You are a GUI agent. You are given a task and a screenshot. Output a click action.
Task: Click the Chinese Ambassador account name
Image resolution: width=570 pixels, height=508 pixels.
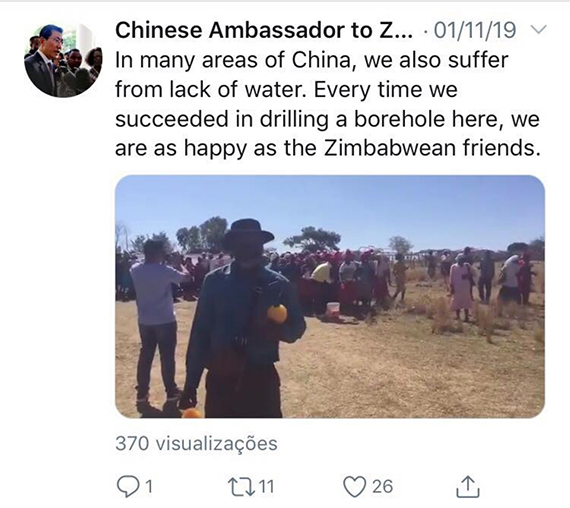(x=264, y=30)
